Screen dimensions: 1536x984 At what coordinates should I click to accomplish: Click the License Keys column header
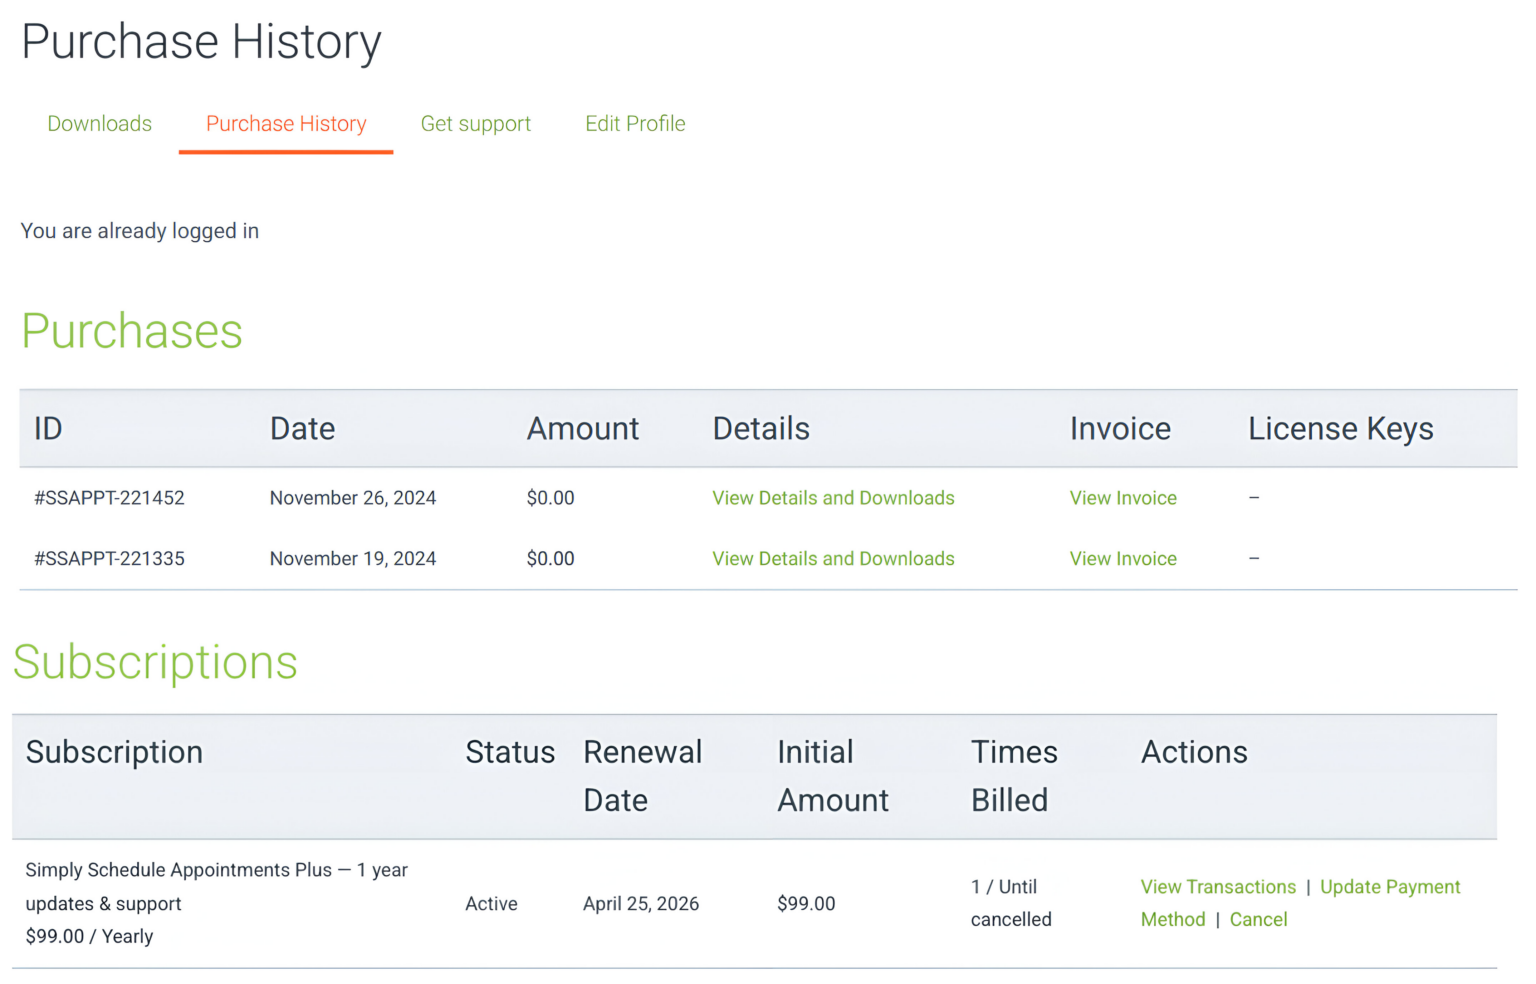coord(1341,428)
